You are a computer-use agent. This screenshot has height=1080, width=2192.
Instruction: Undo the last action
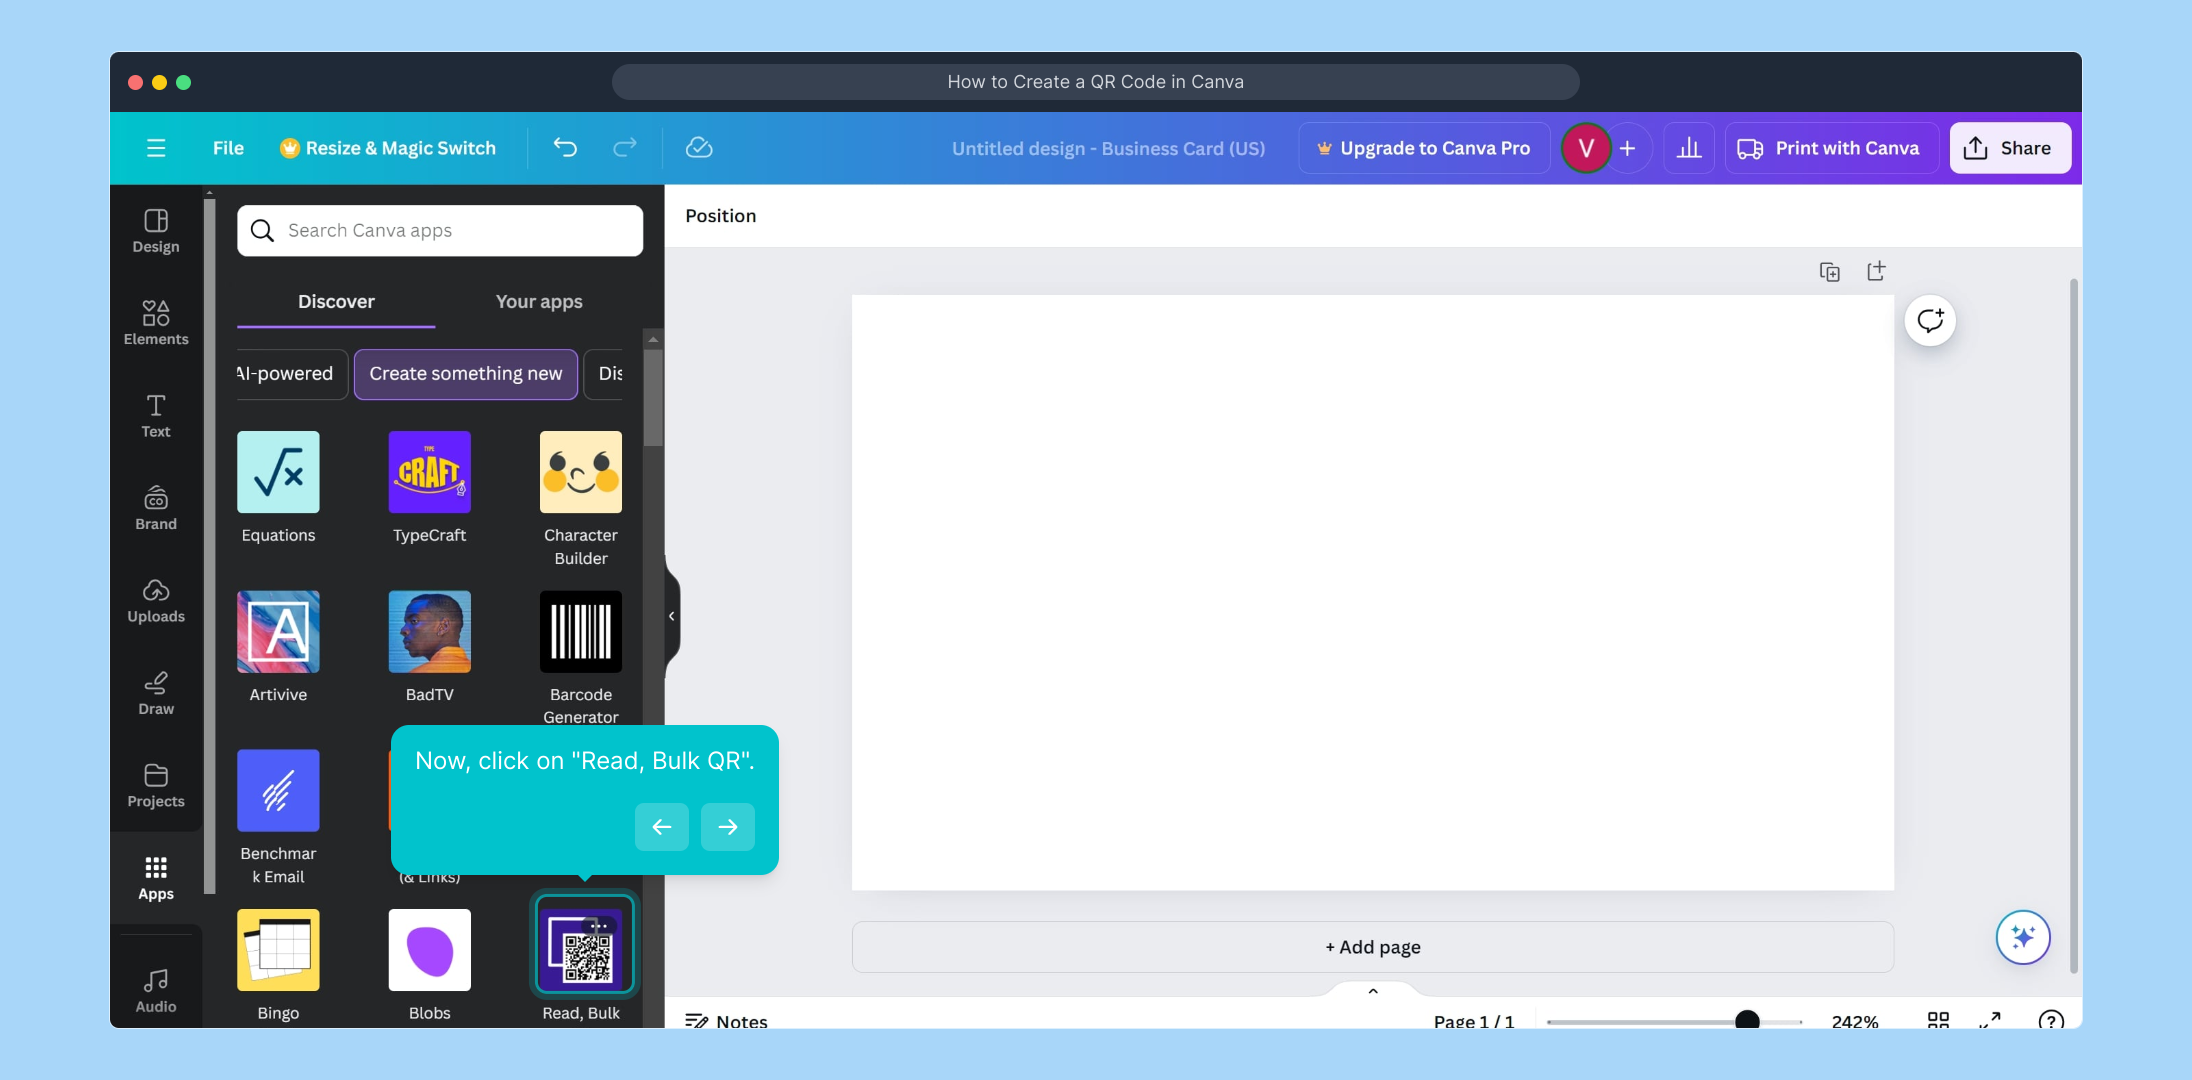pyautogui.click(x=565, y=147)
